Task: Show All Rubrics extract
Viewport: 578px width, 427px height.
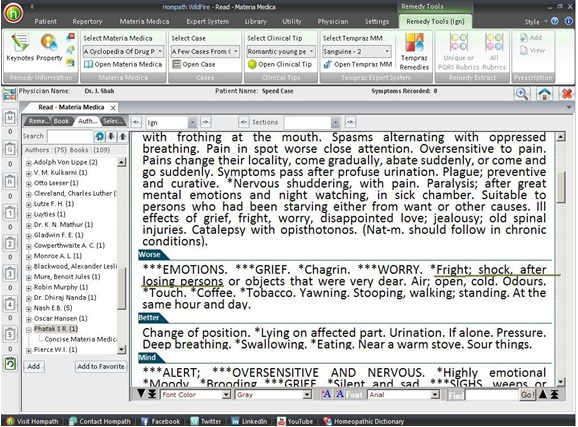Action: pyautogui.click(x=494, y=52)
